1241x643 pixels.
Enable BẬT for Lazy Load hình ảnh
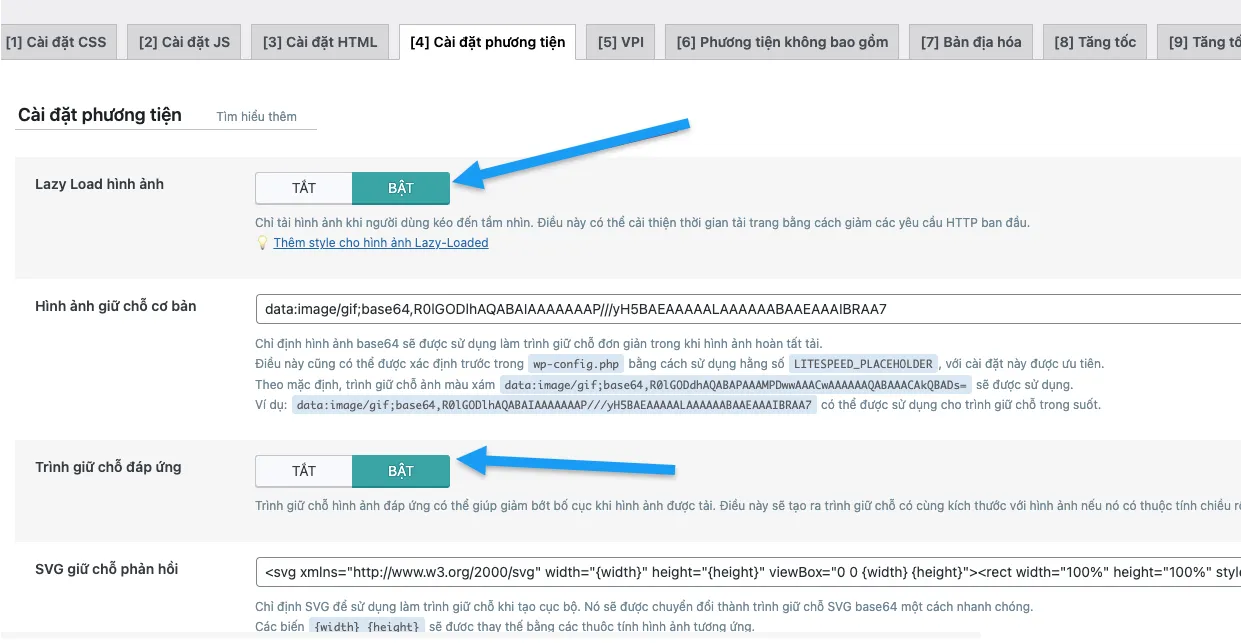400,187
